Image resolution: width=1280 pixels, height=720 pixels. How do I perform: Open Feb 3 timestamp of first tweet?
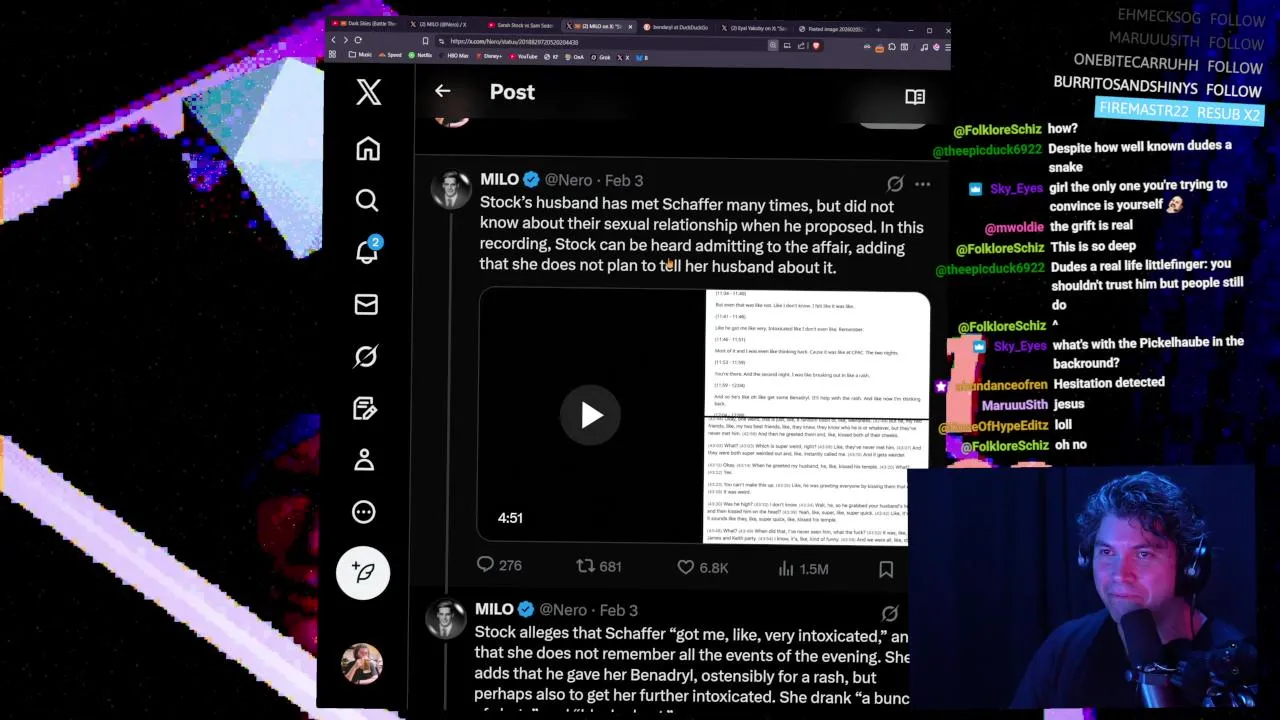pos(624,181)
